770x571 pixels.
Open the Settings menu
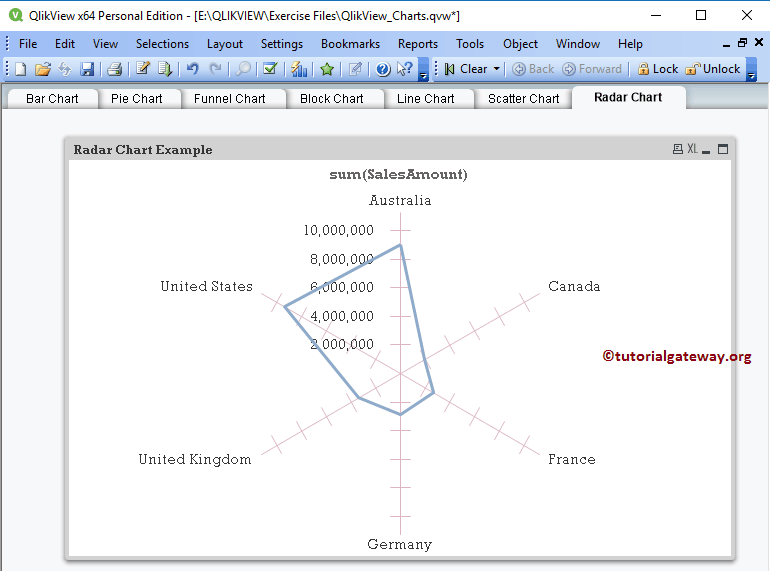pos(282,44)
